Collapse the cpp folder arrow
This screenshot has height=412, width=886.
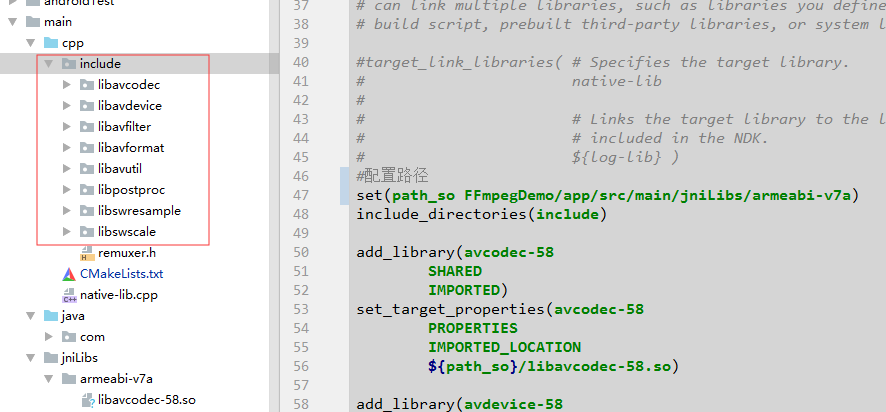[31, 43]
